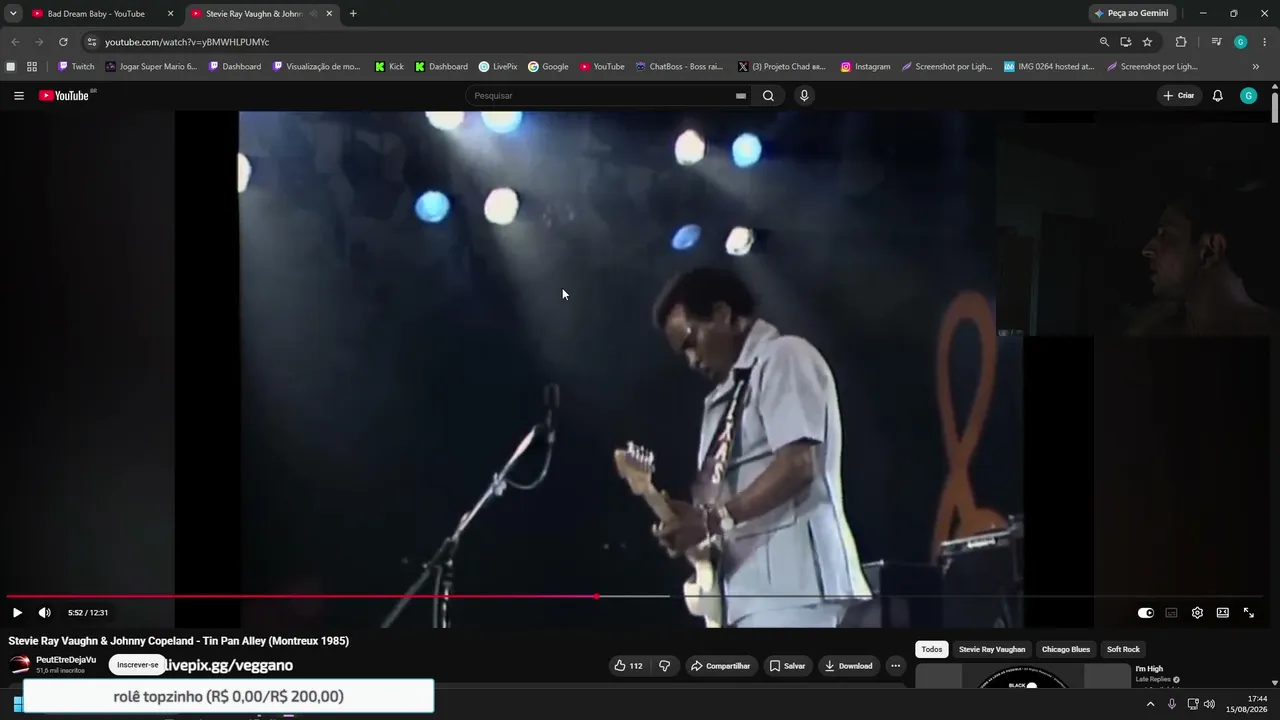
Task: Switch to theater mode view
Action: [x=1223, y=613]
